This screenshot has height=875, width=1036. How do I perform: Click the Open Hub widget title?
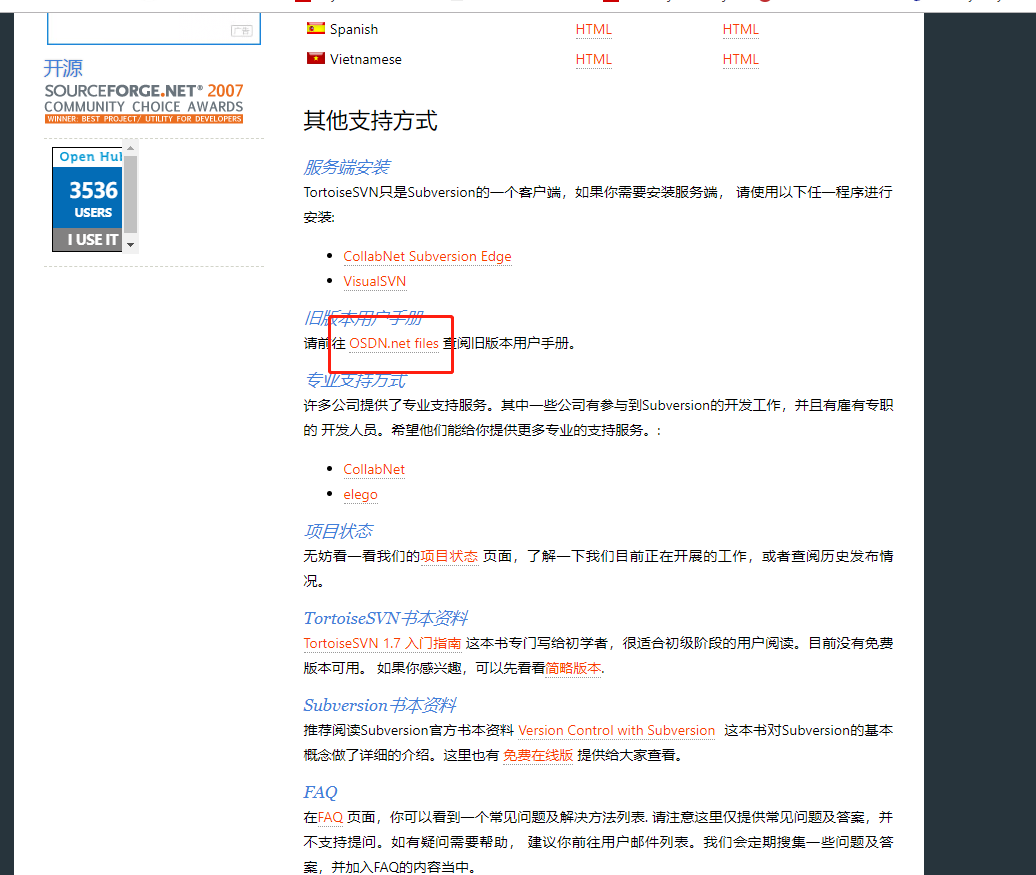[90, 157]
